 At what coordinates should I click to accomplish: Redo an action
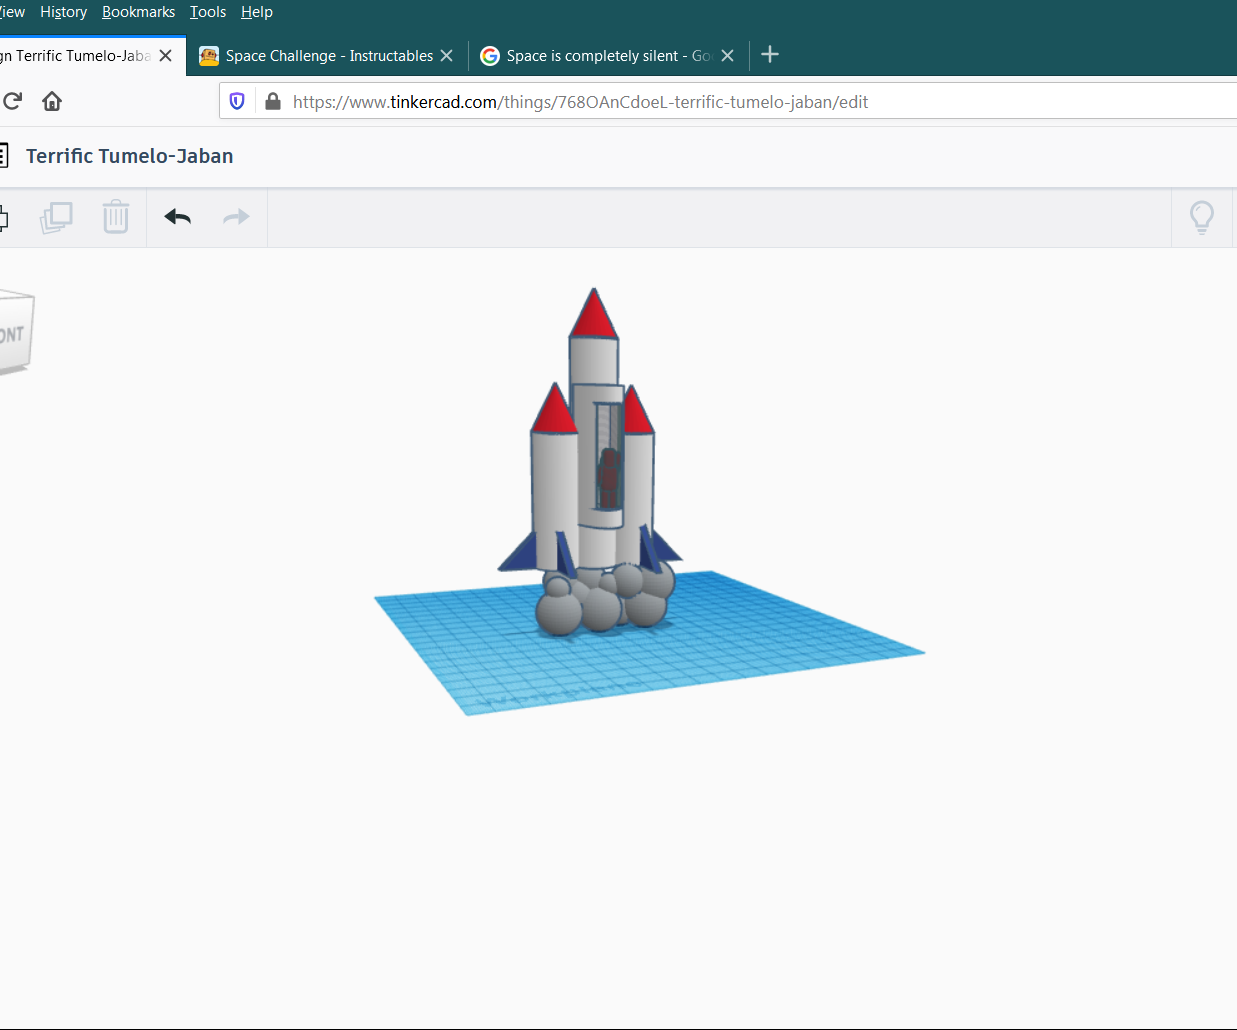pos(236,217)
